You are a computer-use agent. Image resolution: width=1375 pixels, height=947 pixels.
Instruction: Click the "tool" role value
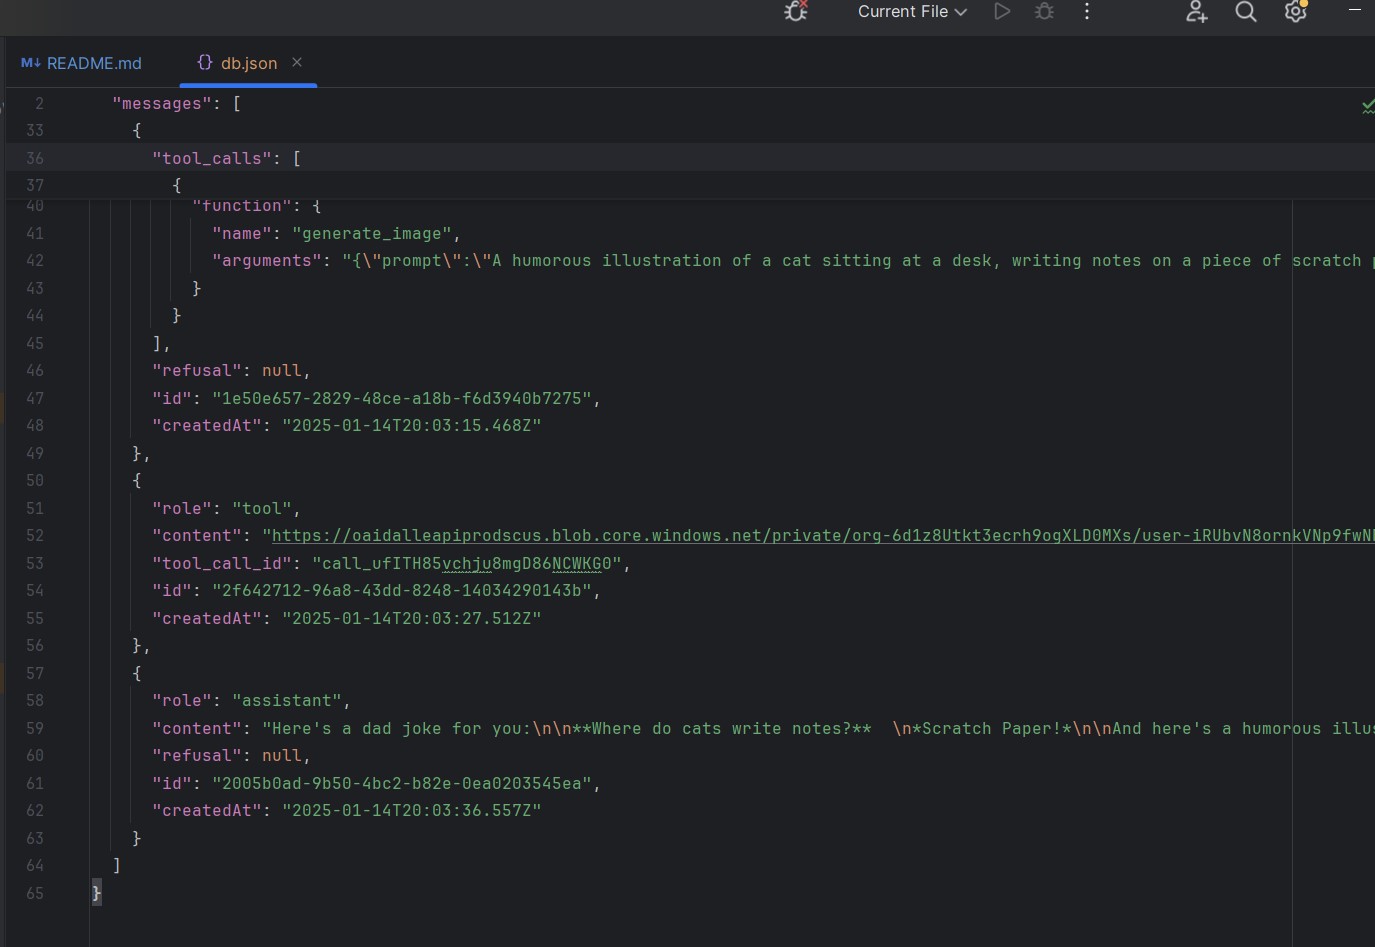pyautogui.click(x=262, y=508)
